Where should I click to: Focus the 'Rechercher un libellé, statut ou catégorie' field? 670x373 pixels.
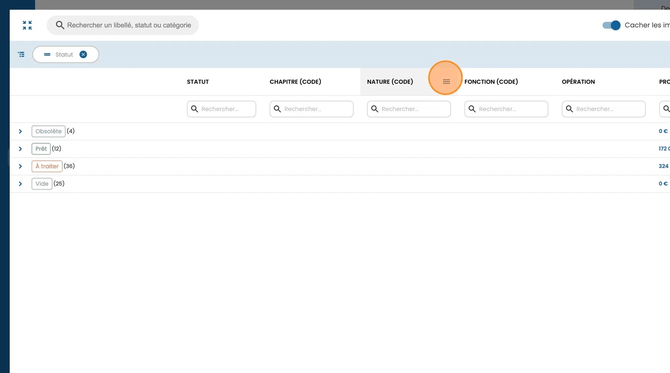pos(123,25)
